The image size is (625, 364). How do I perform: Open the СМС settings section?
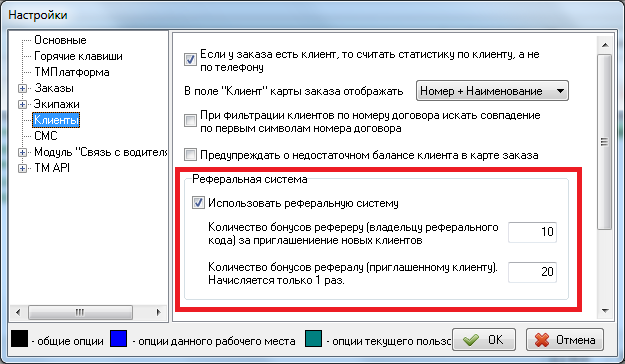(46, 136)
